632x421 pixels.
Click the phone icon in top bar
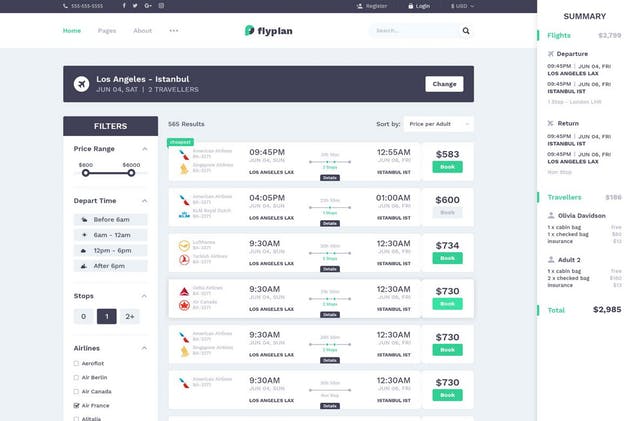(65, 6)
